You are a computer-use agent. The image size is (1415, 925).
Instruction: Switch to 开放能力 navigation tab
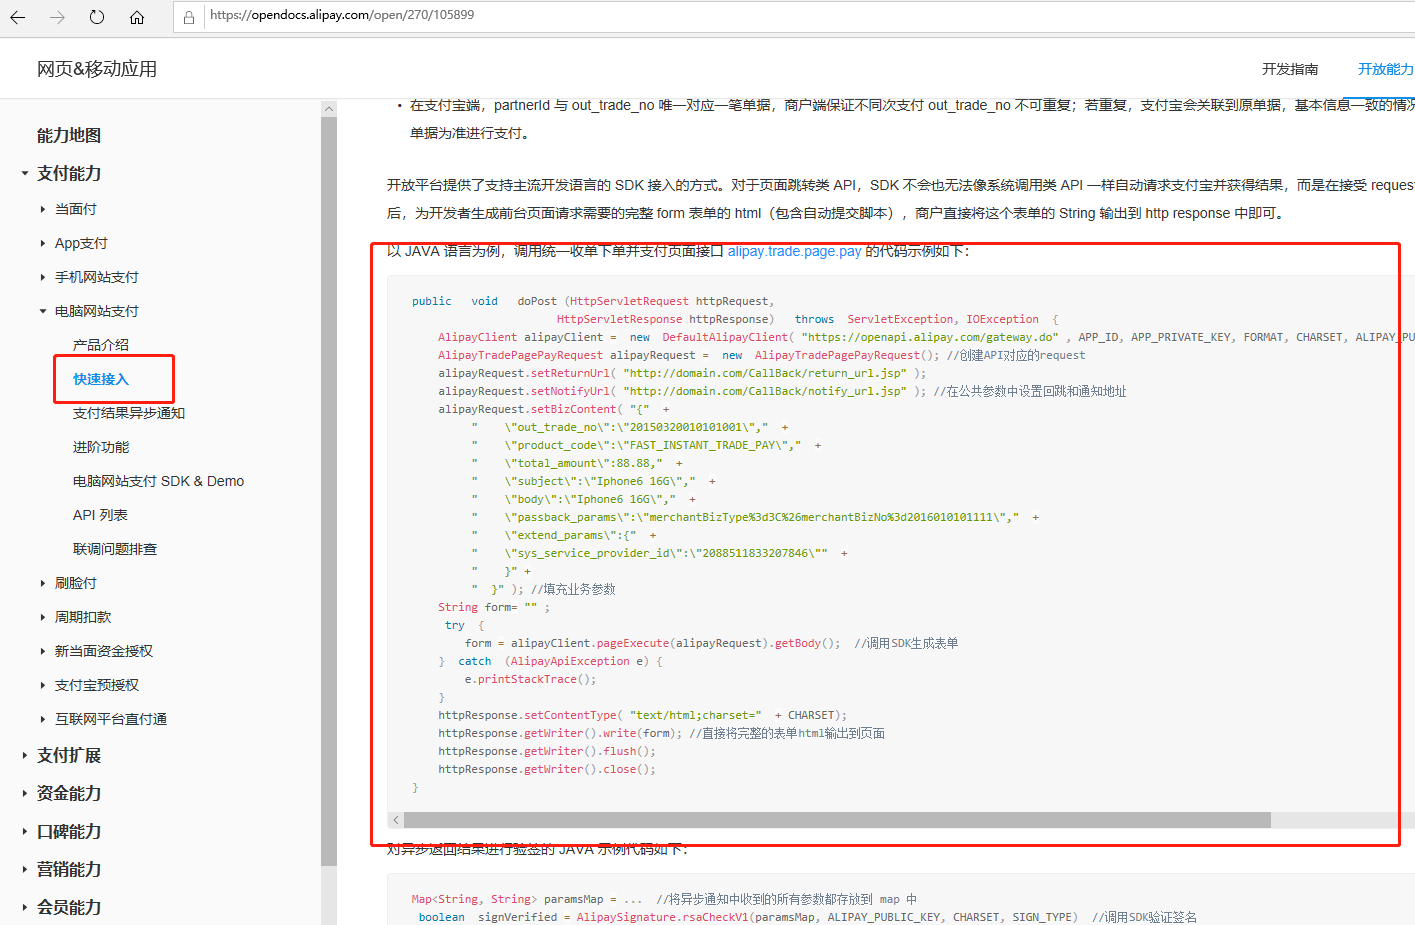coord(1386,69)
